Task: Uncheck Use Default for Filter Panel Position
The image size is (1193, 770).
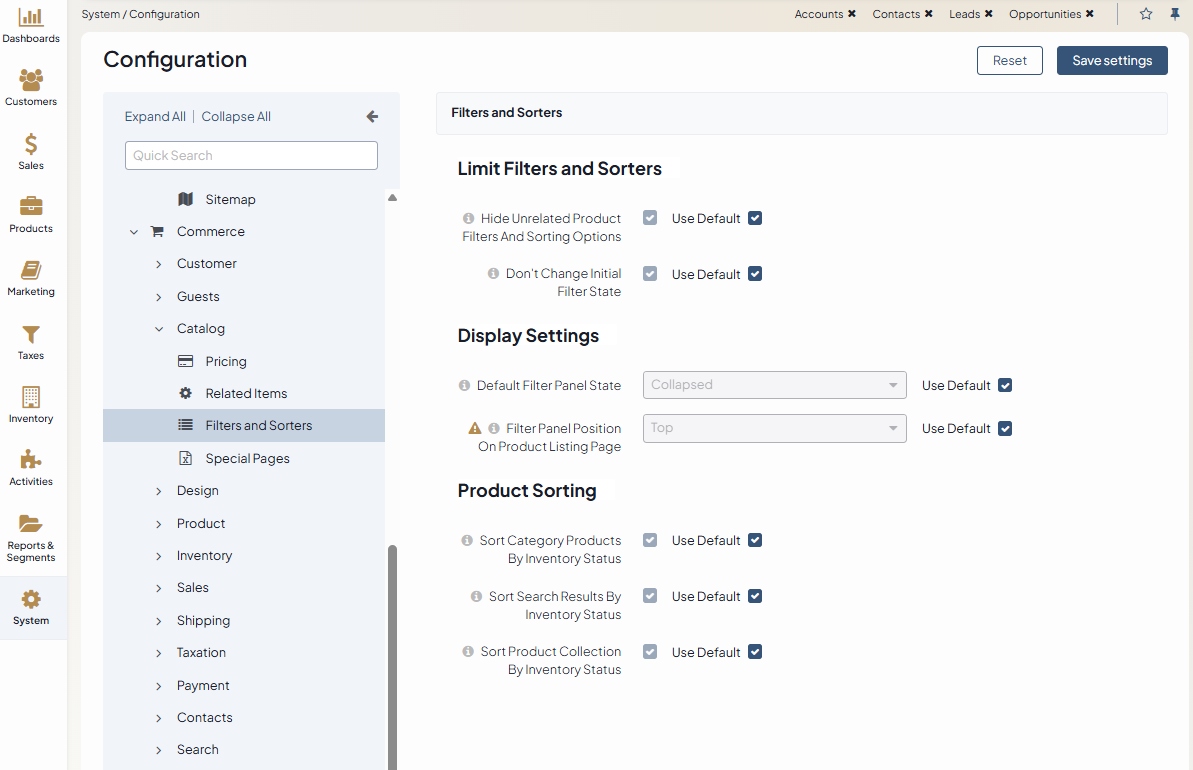Action: click(x=1005, y=428)
